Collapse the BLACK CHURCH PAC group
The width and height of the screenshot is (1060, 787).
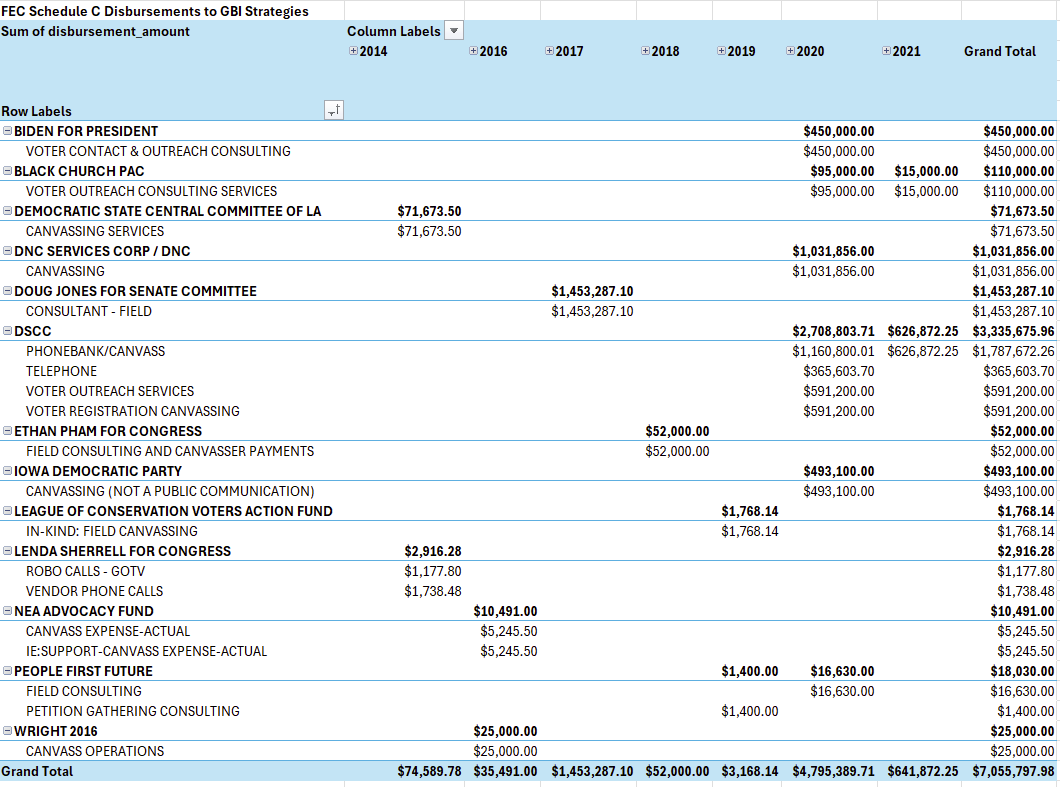point(7,171)
